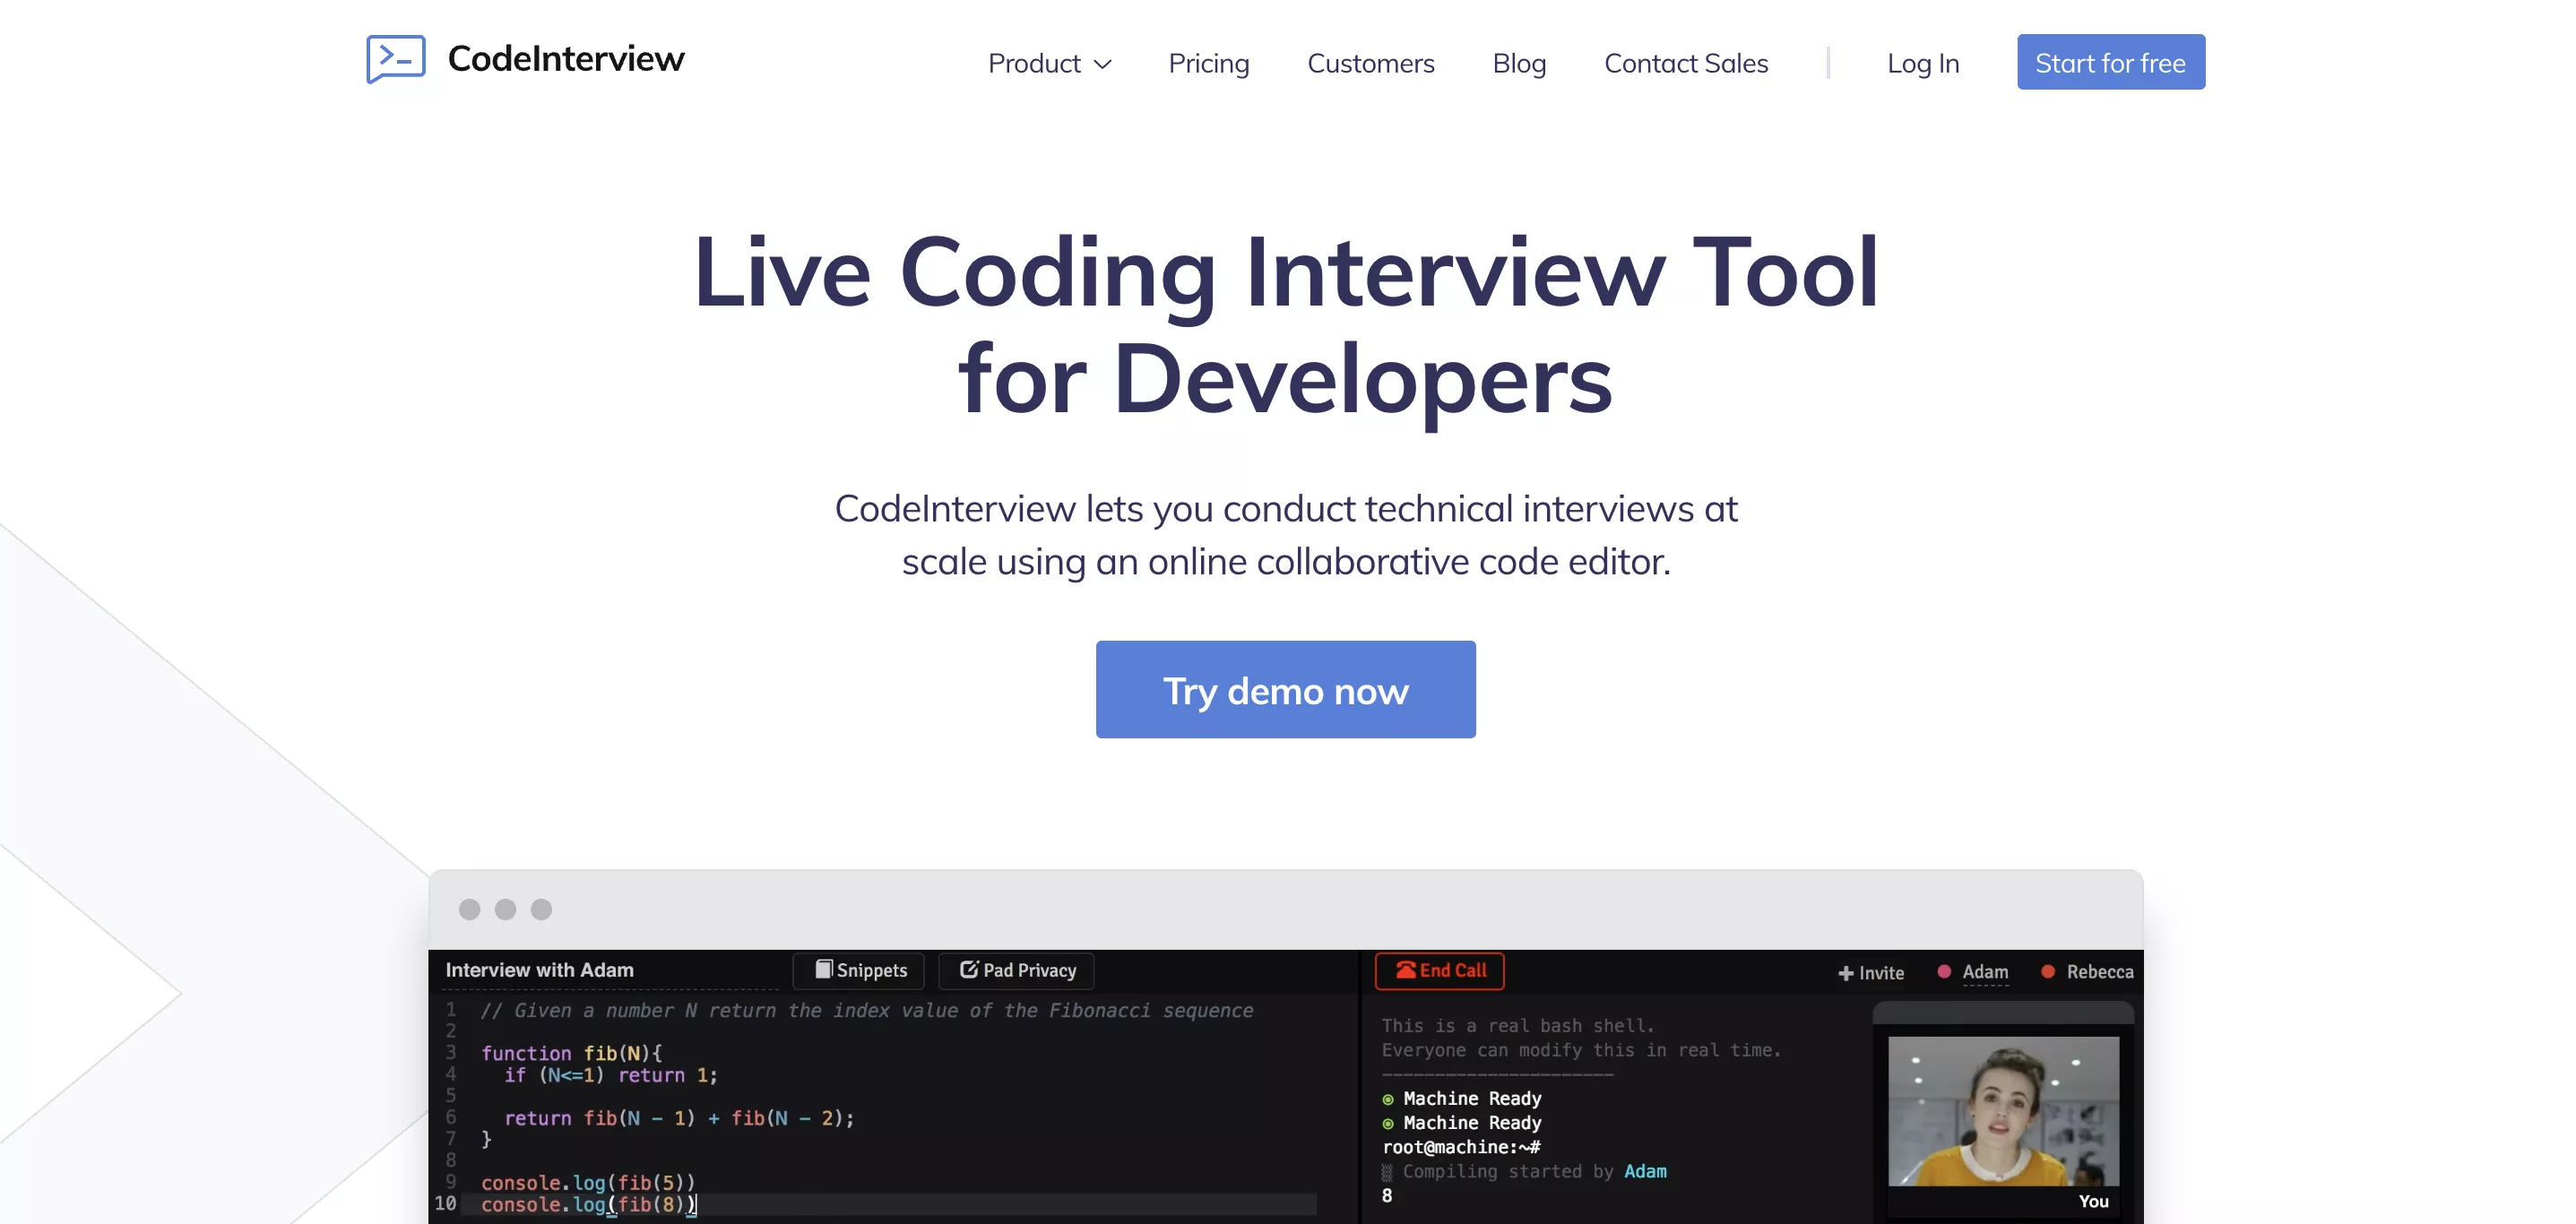
Task: Select Adam's red status dot
Action: (1943, 971)
